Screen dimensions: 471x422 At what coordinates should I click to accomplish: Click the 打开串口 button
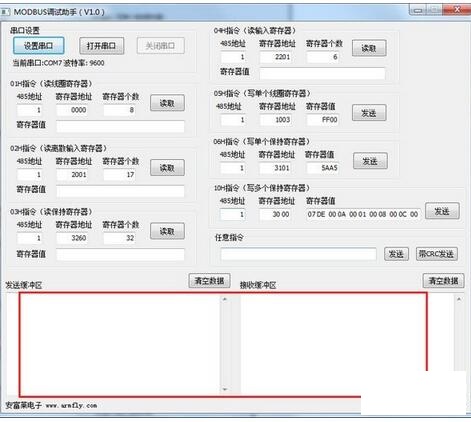101,46
